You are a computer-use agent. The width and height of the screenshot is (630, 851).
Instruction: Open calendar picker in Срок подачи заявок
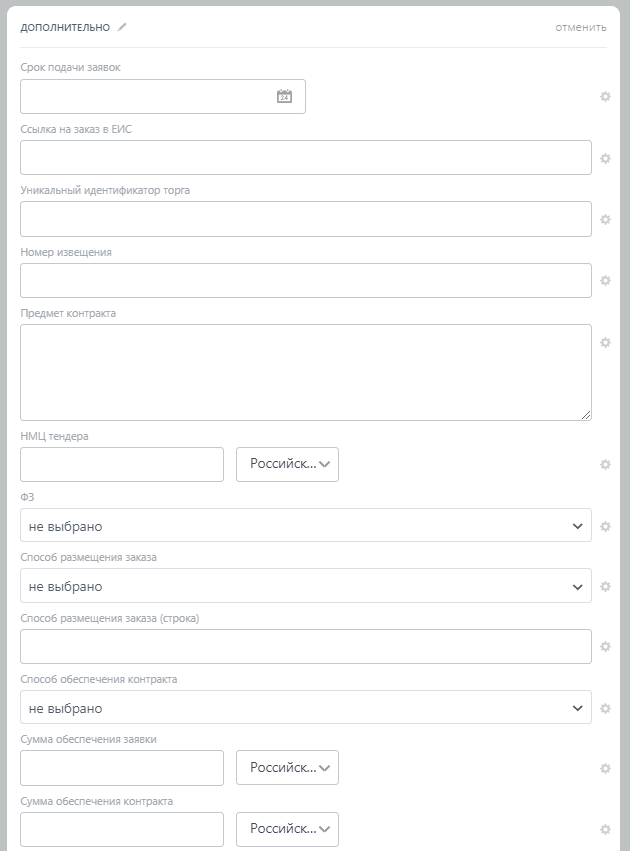[284, 97]
